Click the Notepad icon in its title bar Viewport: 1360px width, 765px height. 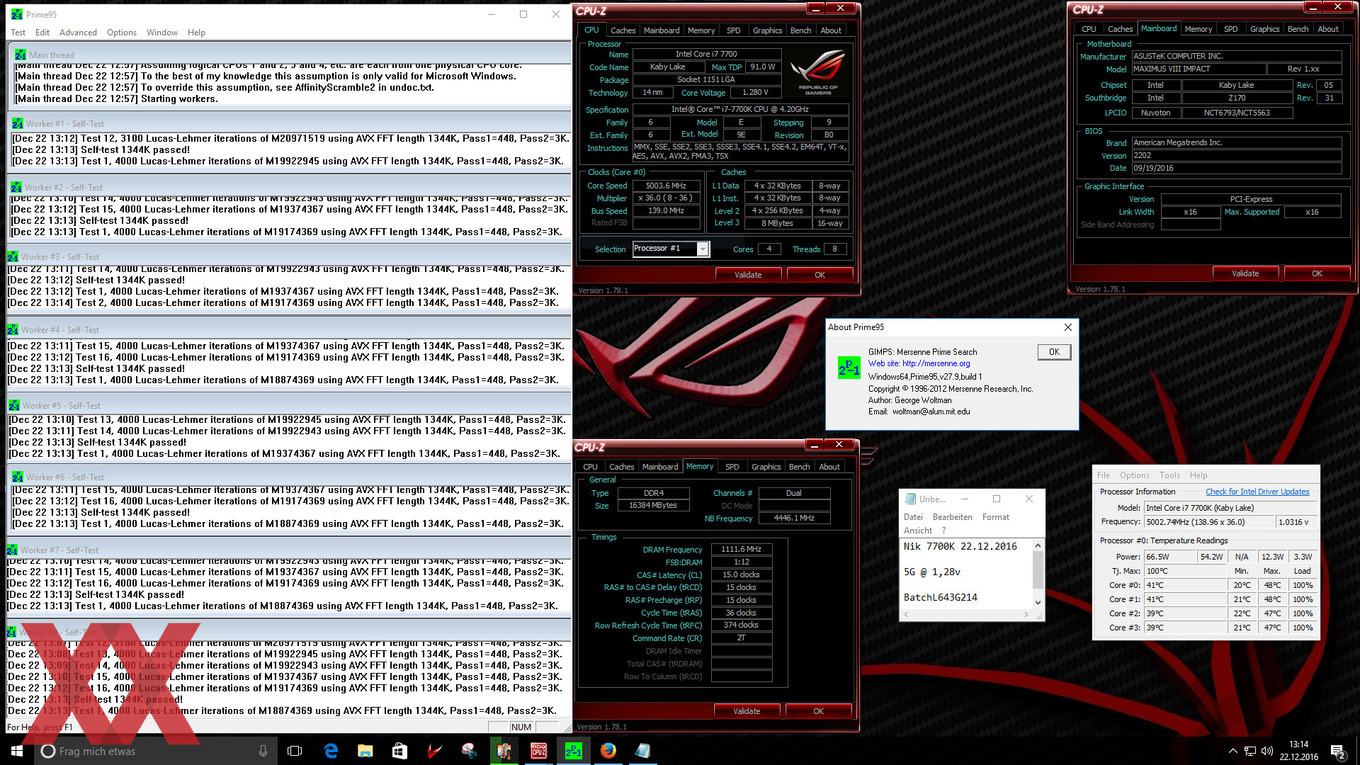click(910, 498)
